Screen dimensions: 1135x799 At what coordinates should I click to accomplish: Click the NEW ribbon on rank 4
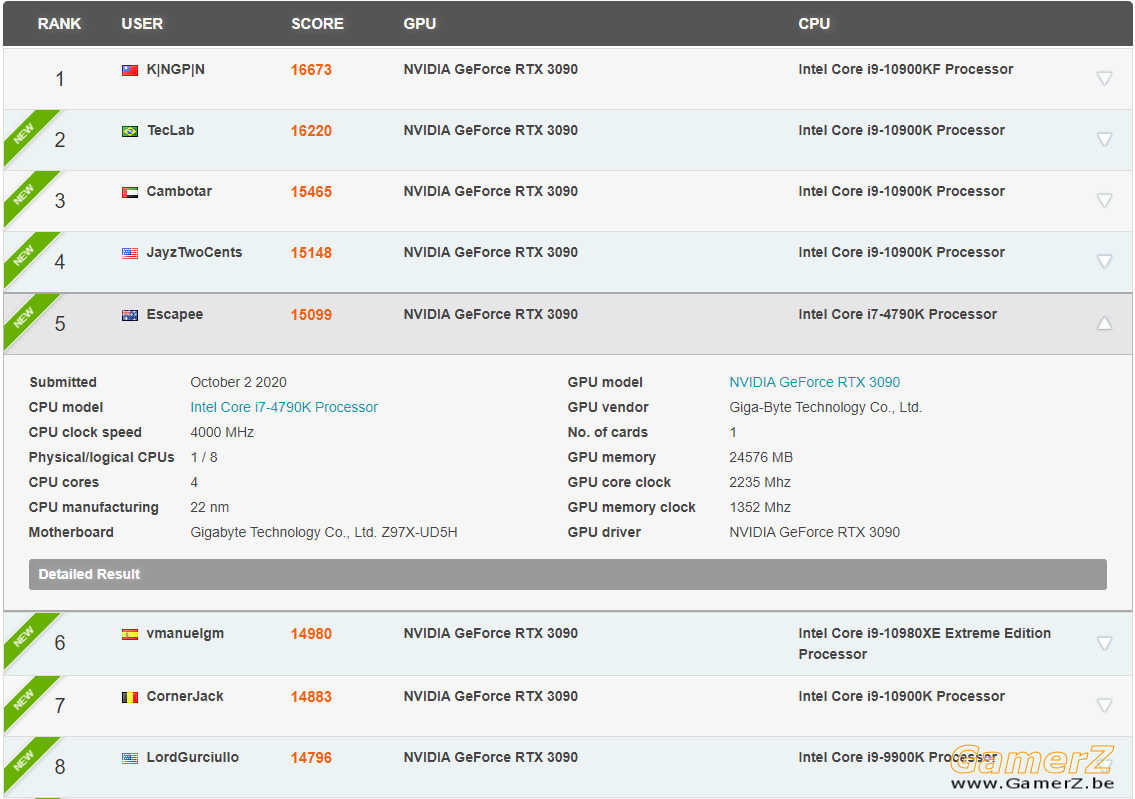pyautogui.click(x=25, y=253)
